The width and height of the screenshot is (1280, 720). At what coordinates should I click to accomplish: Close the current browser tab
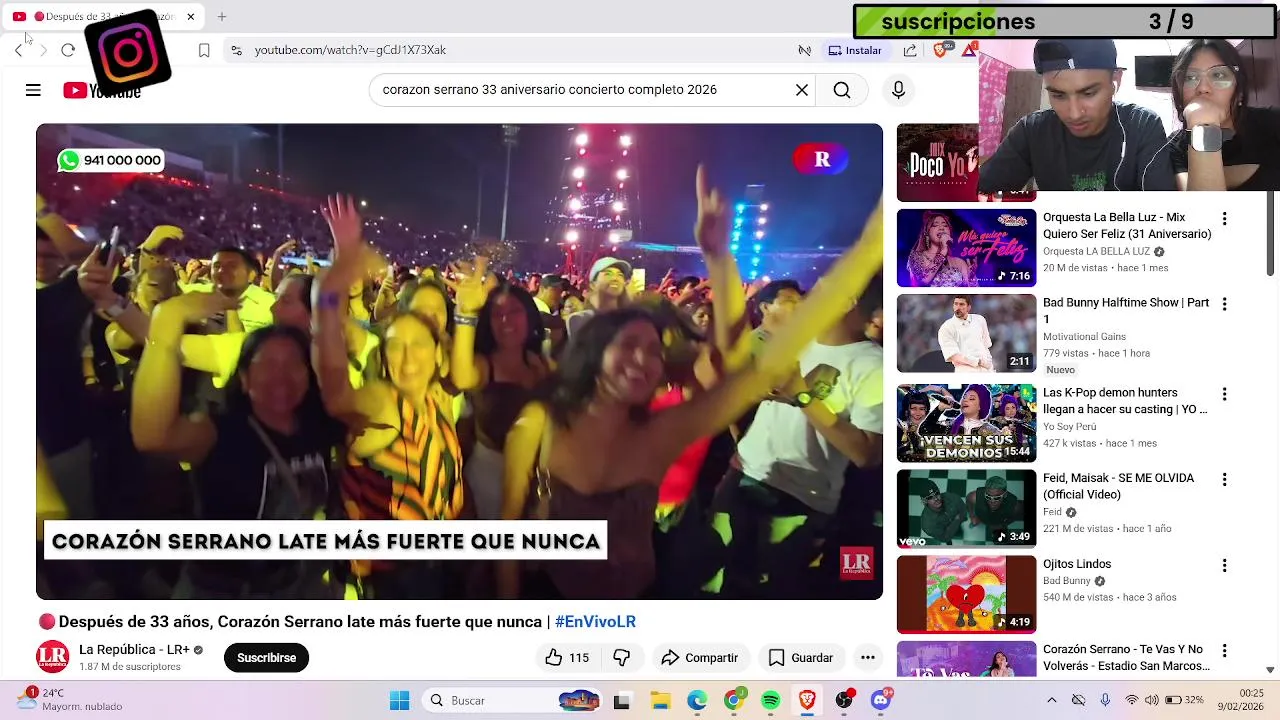(190, 17)
